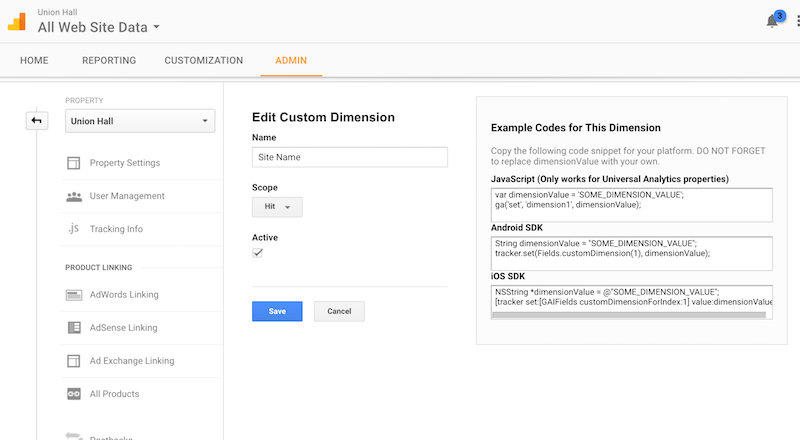Click the AdWords Linking icon
The height and width of the screenshot is (440, 800).
tap(73, 295)
